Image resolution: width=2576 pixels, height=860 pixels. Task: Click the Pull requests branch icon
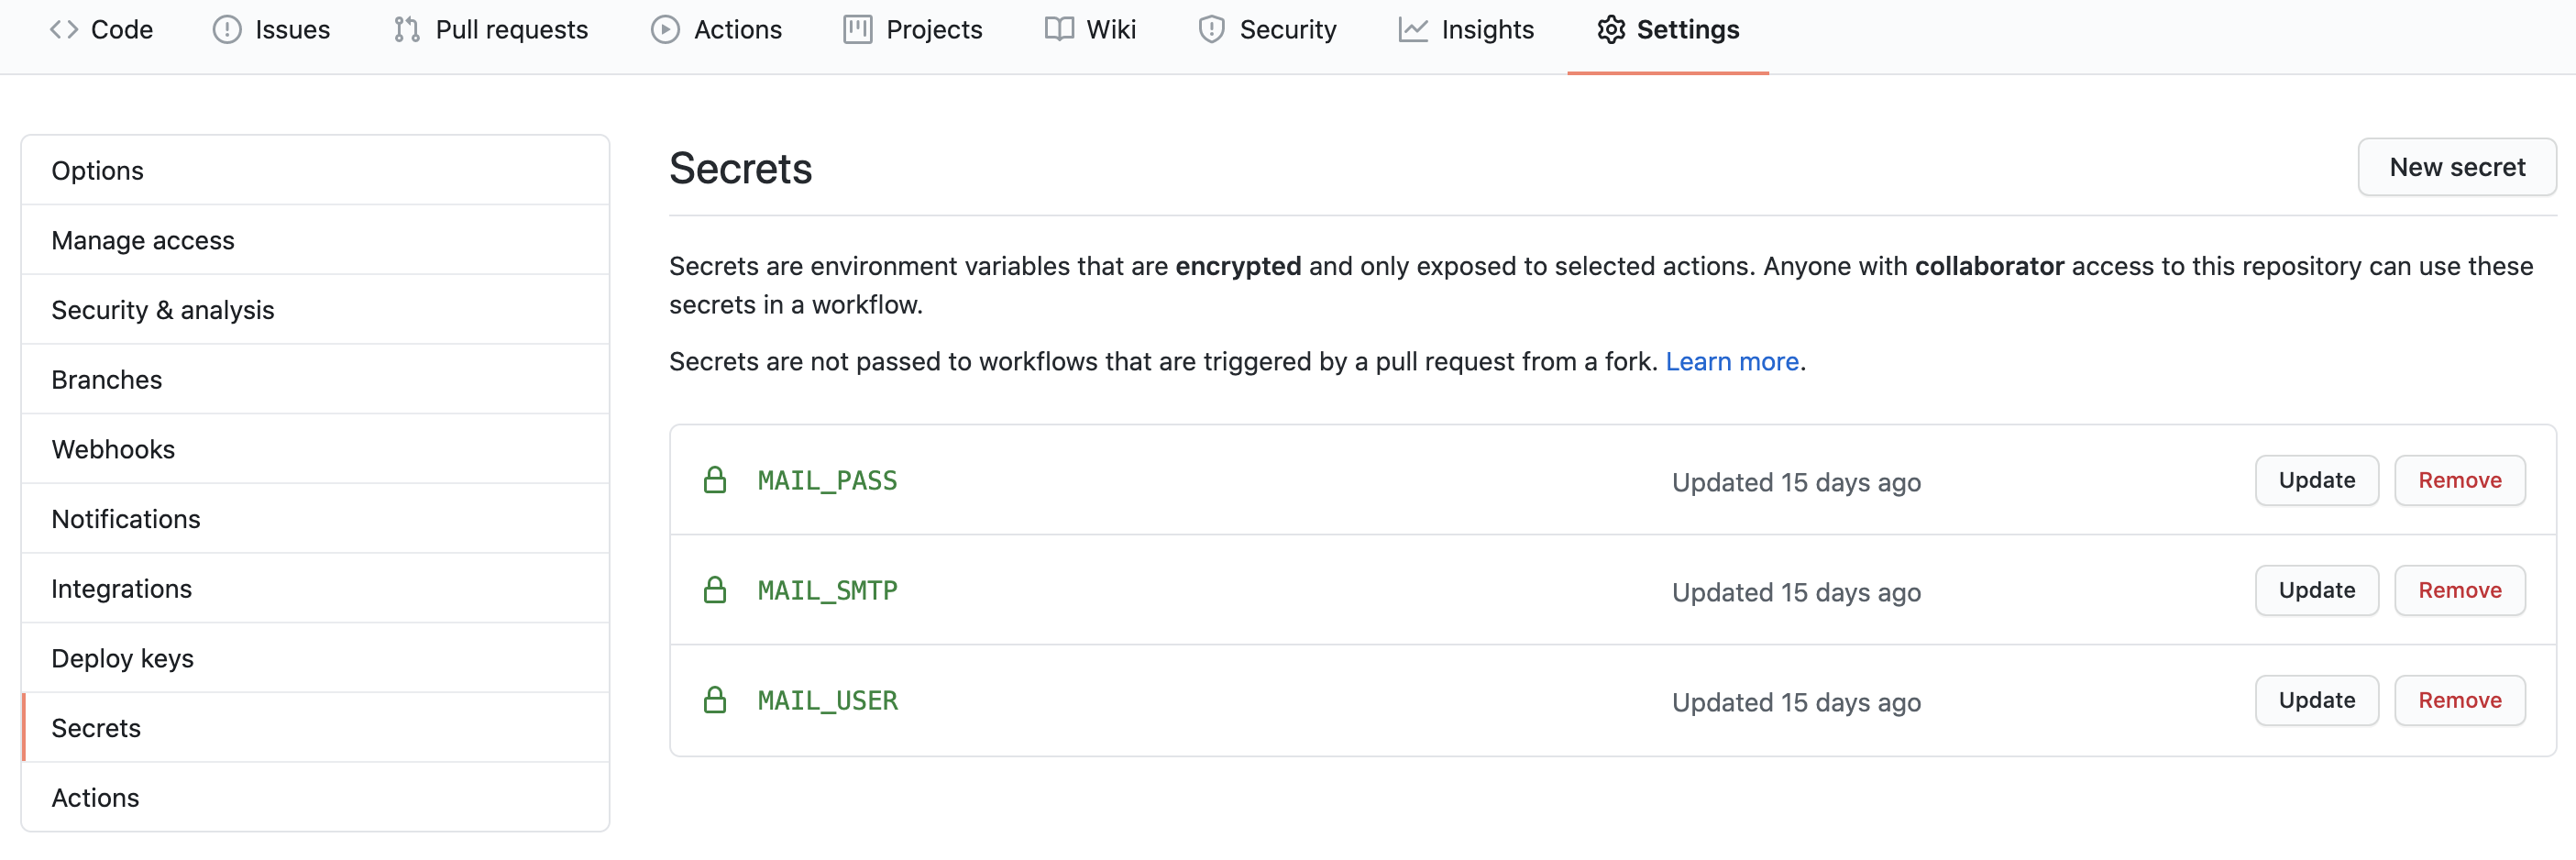(x=406, y=30)
